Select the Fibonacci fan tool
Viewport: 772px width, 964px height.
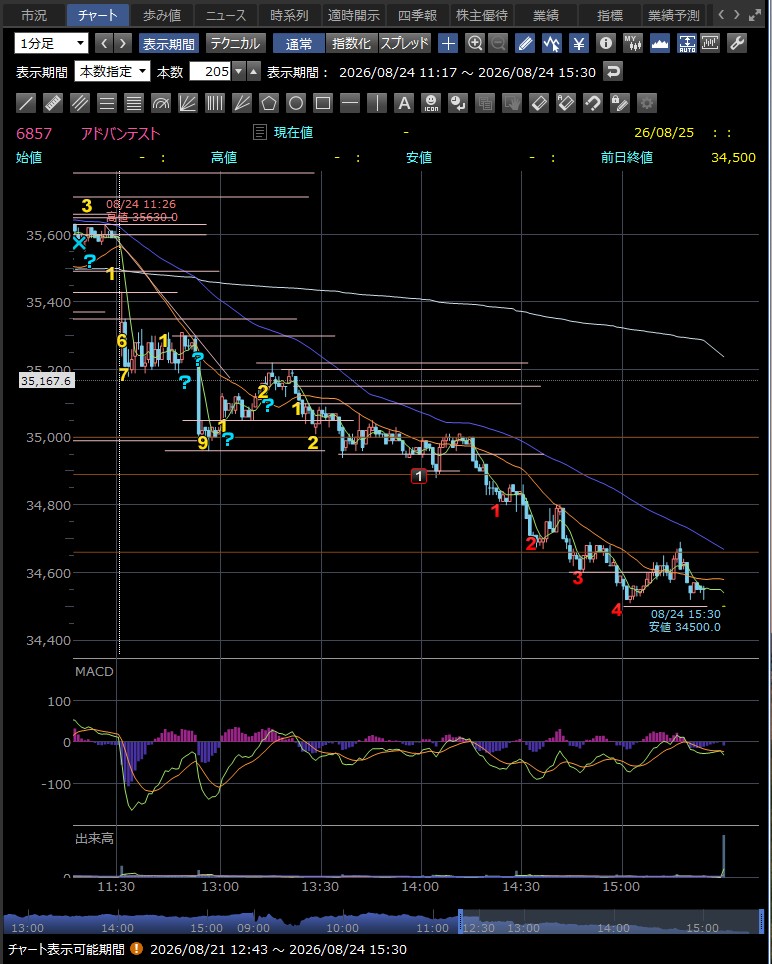tap(188, 103)
